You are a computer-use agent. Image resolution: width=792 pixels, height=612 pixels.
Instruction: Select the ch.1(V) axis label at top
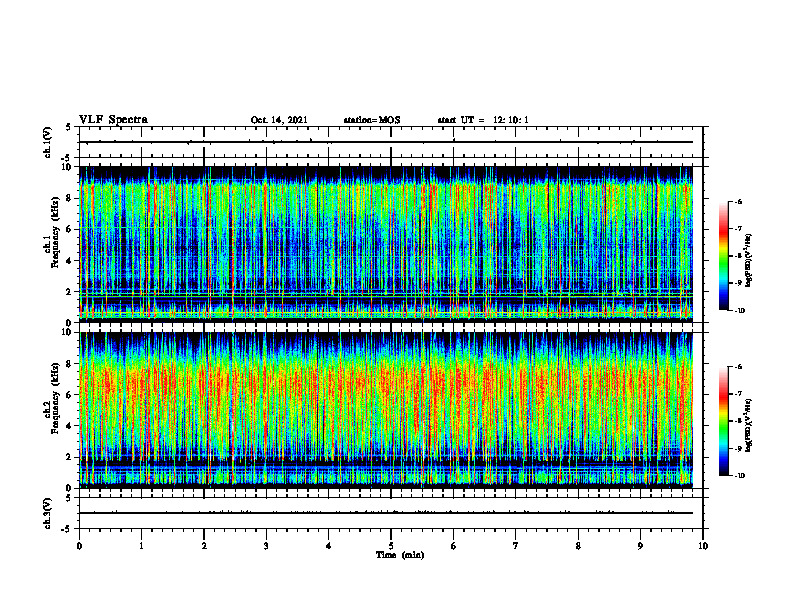[x=48, y=142]
